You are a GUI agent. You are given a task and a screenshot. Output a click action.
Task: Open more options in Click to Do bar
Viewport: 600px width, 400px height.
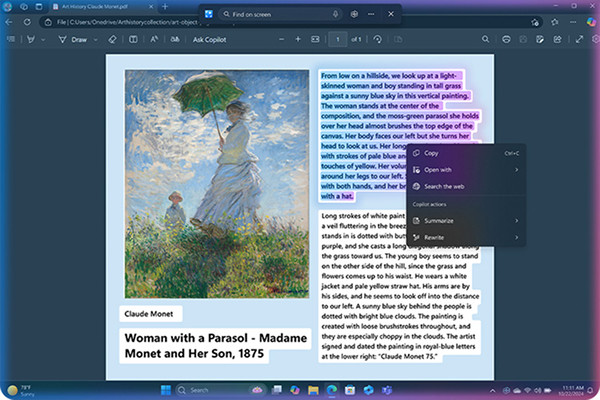[371, 14]
